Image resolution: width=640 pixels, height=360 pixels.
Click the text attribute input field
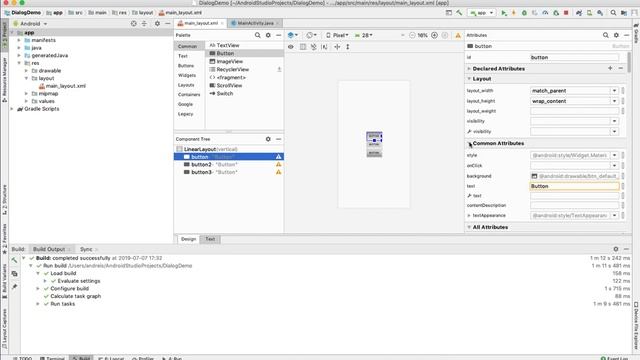575,186
